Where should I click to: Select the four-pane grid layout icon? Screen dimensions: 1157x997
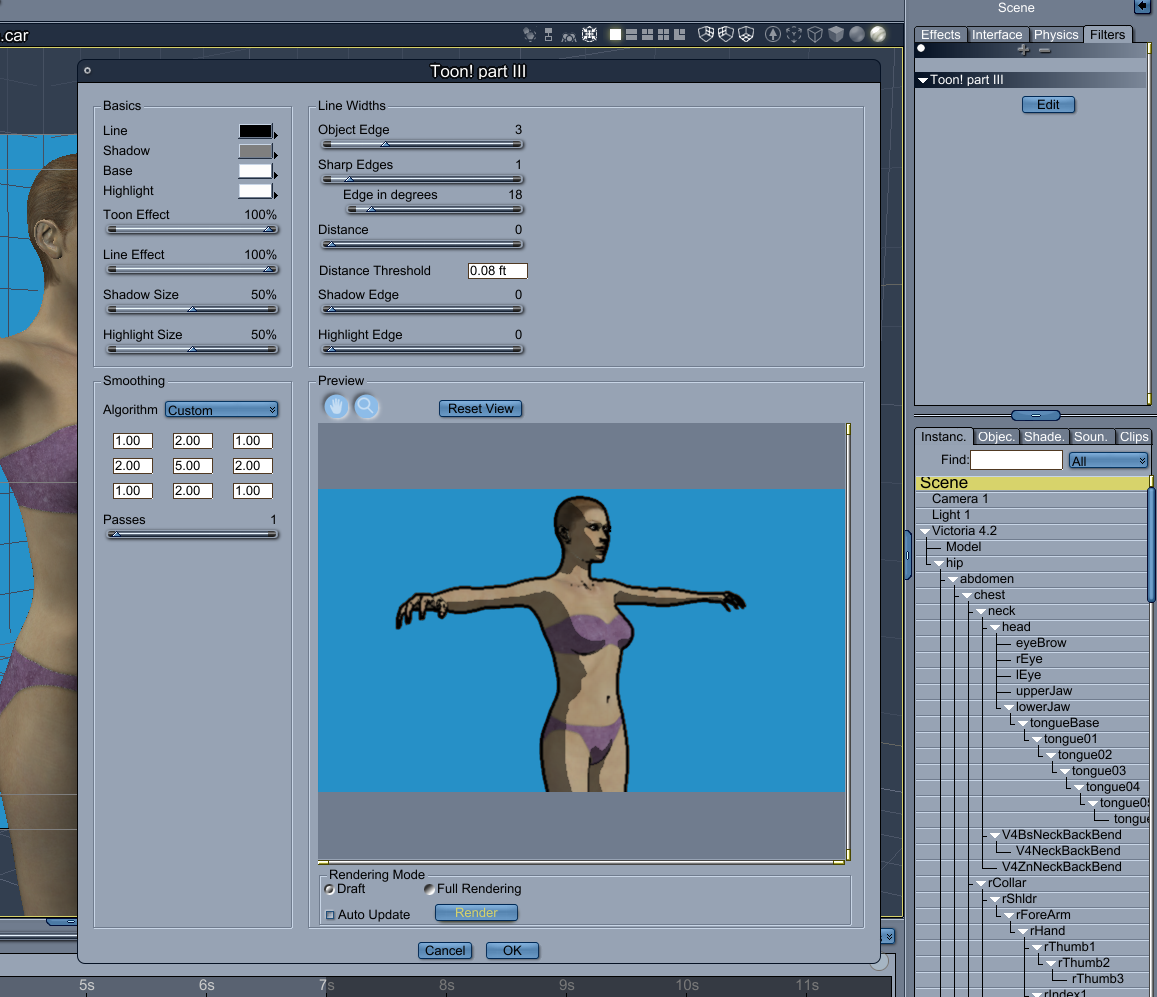[x=663, y=35]
